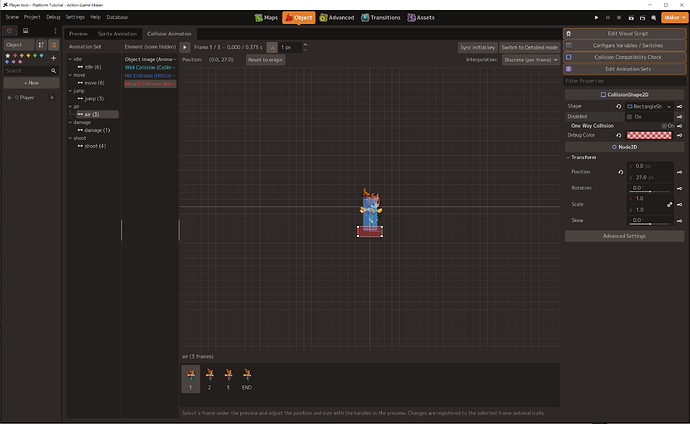Click the search magnifier icon
The height and width of the screenshot is (424, 690).
(x=54, y=71)
